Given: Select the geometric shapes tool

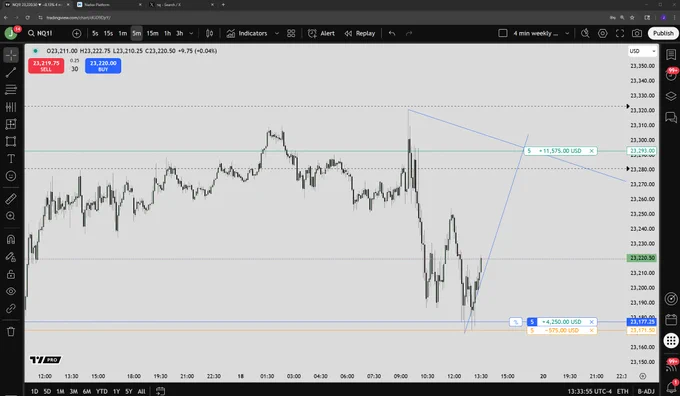Looking at the screenshot, I should click(x=11, y=141).
